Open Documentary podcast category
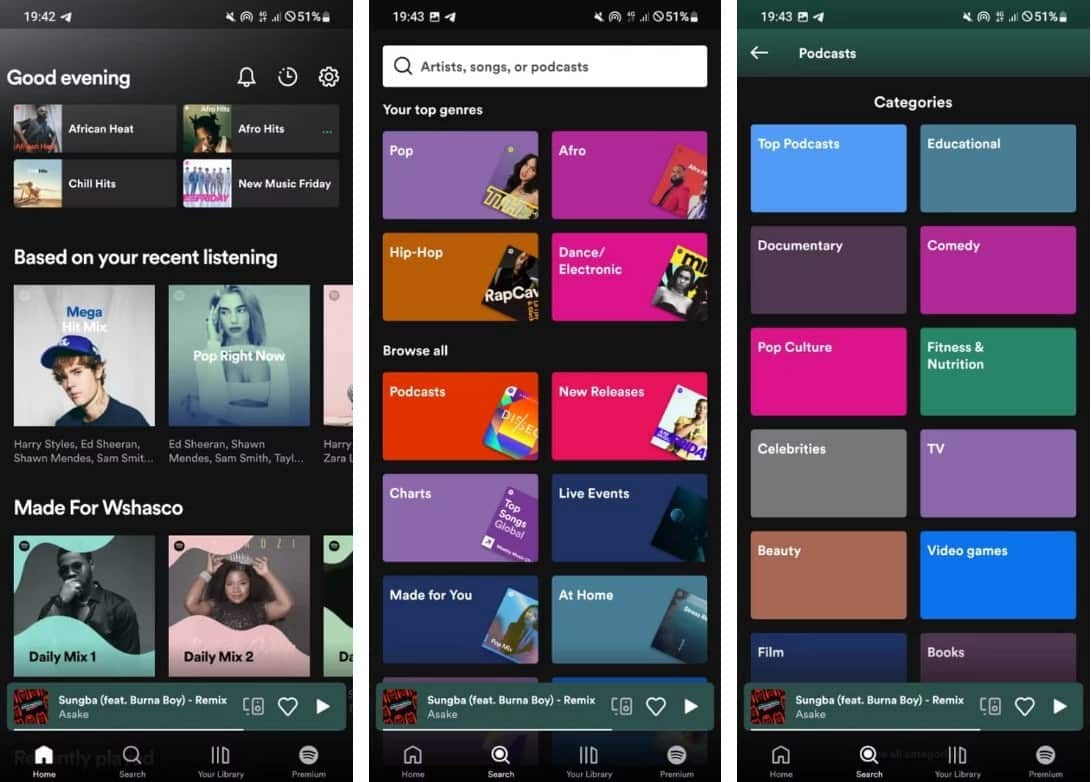1091x782 pixels. coord(829,270)
